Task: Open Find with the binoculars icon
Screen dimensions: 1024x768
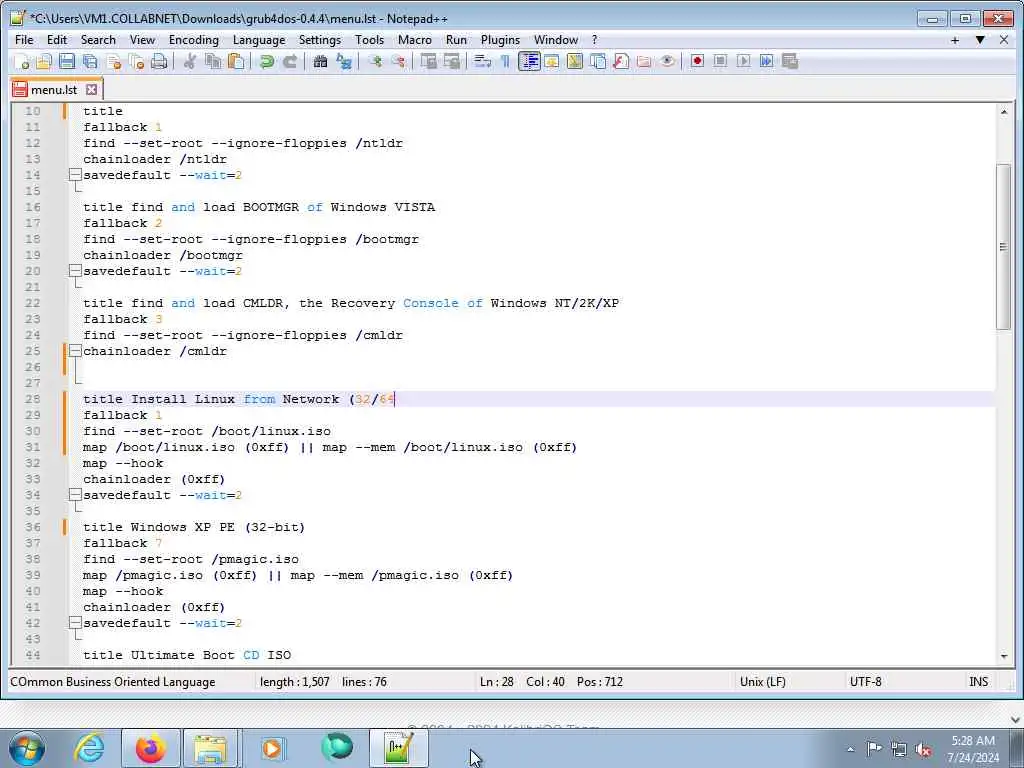Action: coord(320,61)
